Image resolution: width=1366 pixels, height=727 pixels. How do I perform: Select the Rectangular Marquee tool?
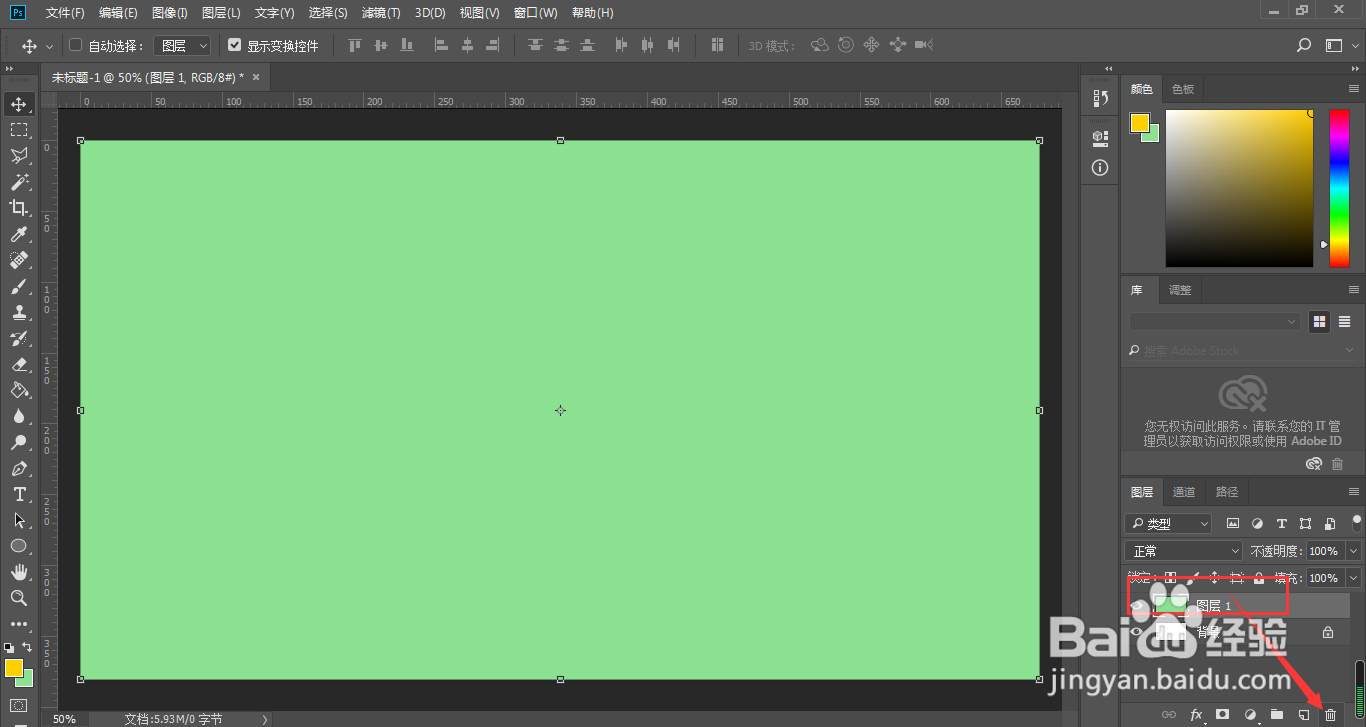(19, 130)
